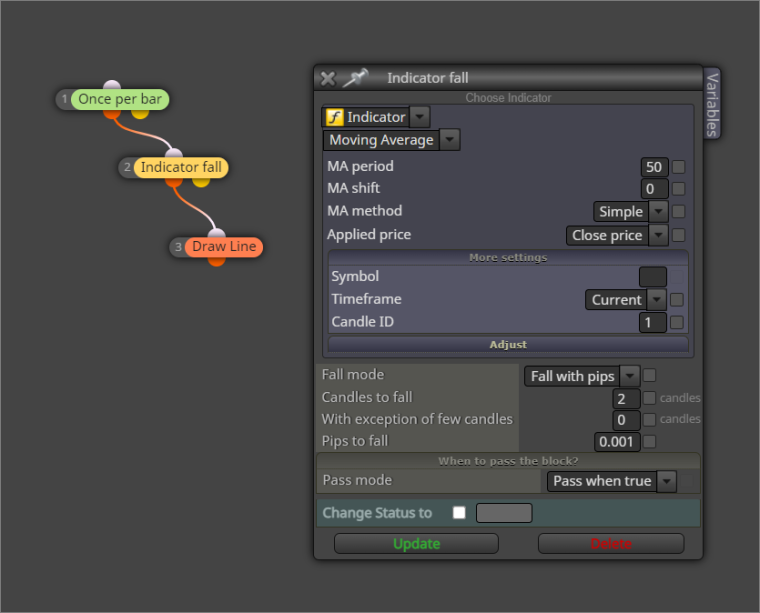Screen dimensions: 760x613
Task: Click the yellow output of Indicator fall block
Action: 201,182
